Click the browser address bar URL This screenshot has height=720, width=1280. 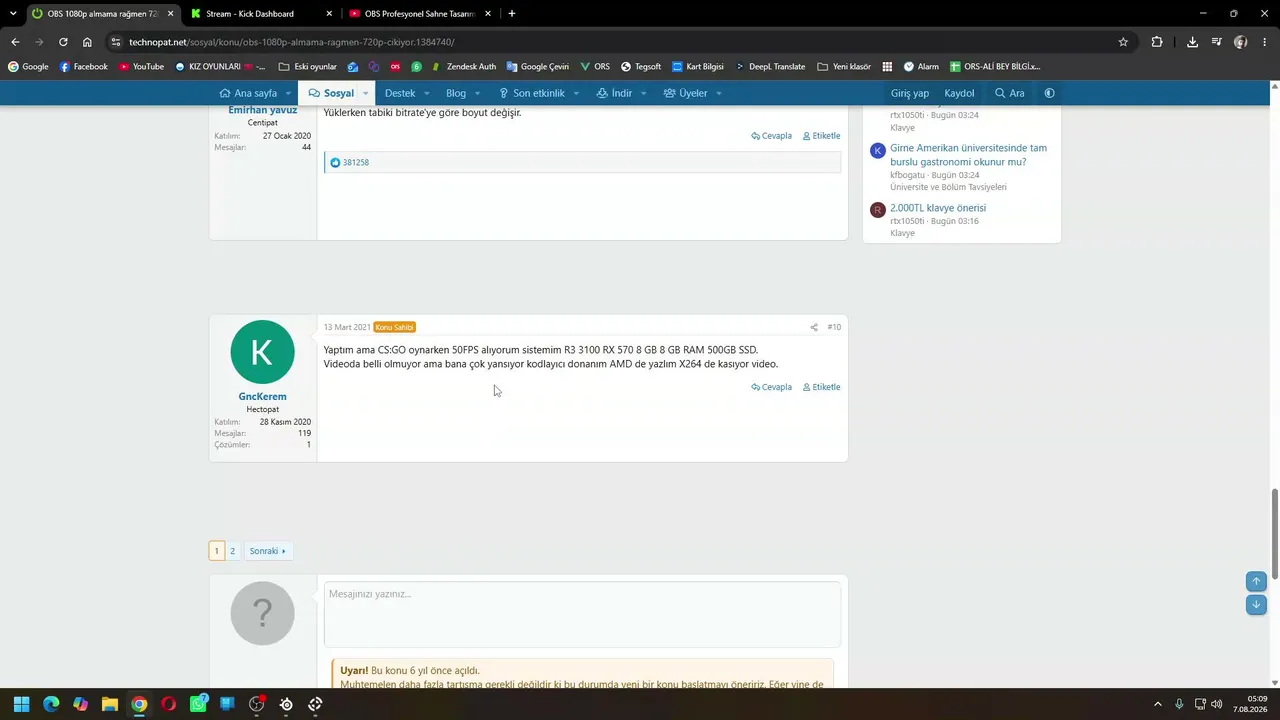click(291, 42)
